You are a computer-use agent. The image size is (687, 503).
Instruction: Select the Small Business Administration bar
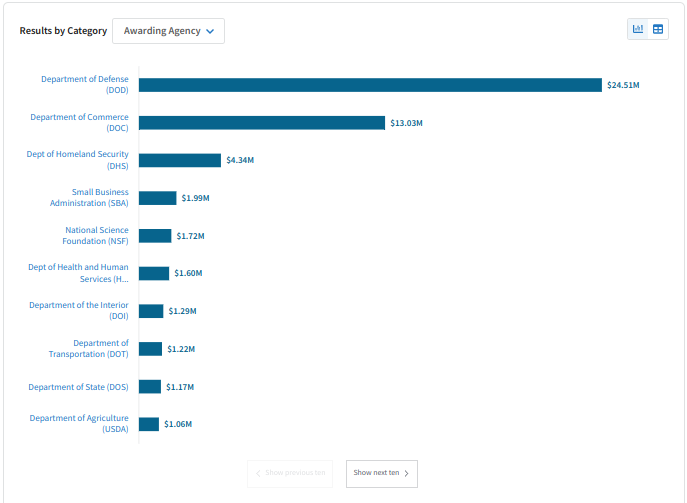[158, 198]
